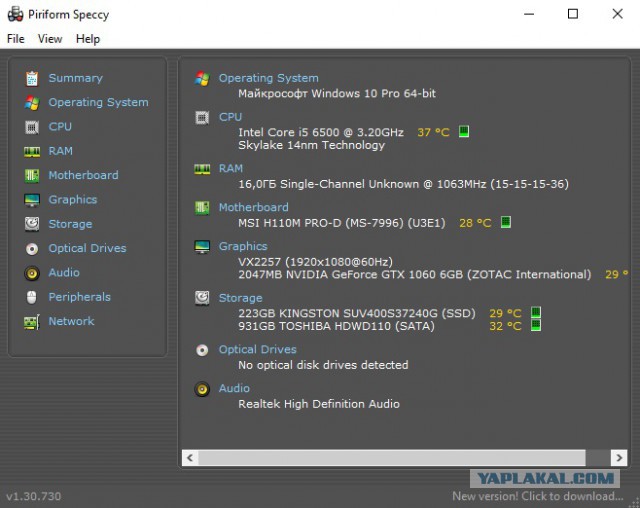Click the 37 °C CPU temperature value
The height and width of the screenshot is (508, 640).
pos(433,132)
